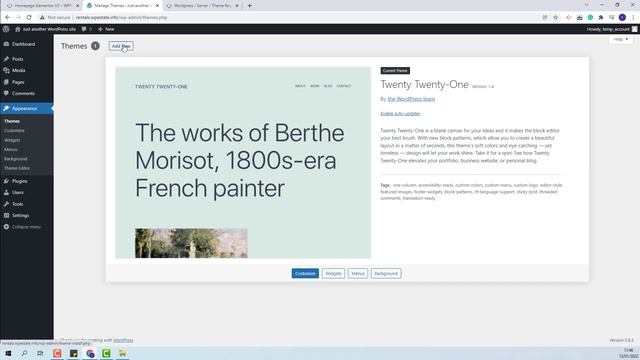Screen dimensions: 640x360
Task: Click the Add New theme button
Action: coord(121,46)
